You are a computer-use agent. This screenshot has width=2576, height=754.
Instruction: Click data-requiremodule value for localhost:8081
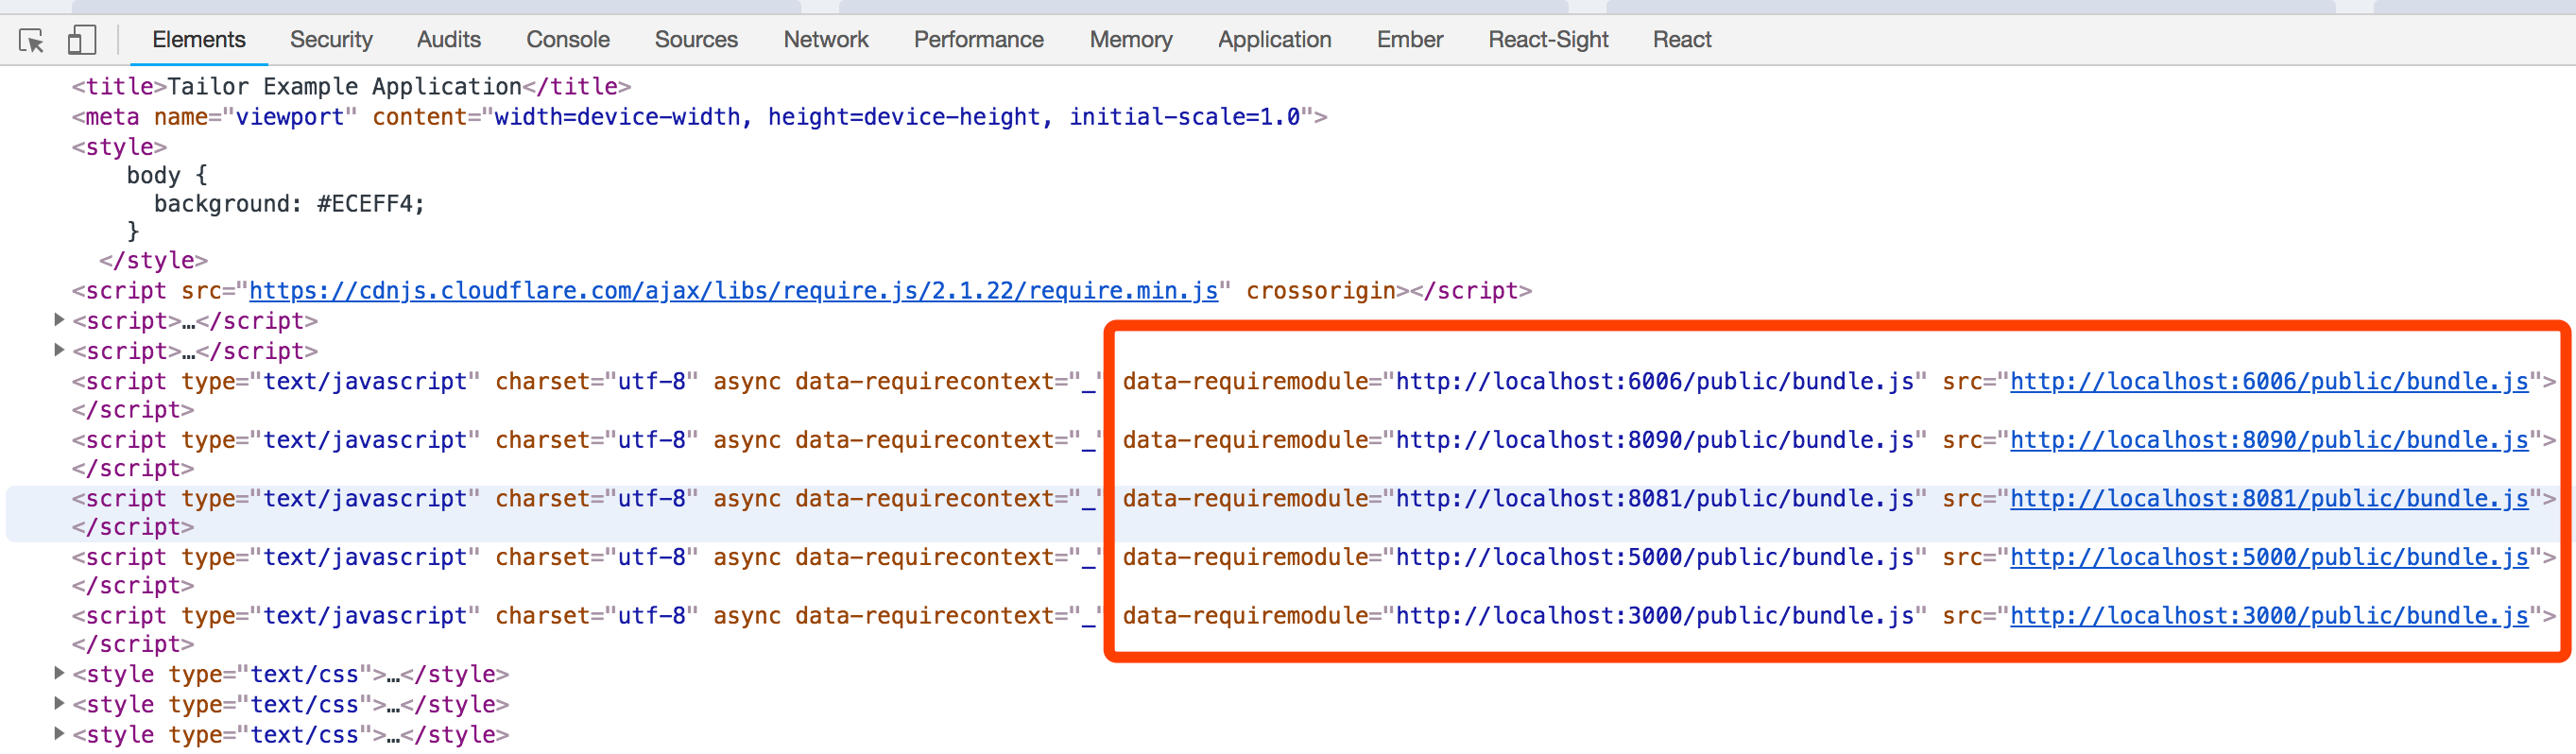[x=1654, y=499]
